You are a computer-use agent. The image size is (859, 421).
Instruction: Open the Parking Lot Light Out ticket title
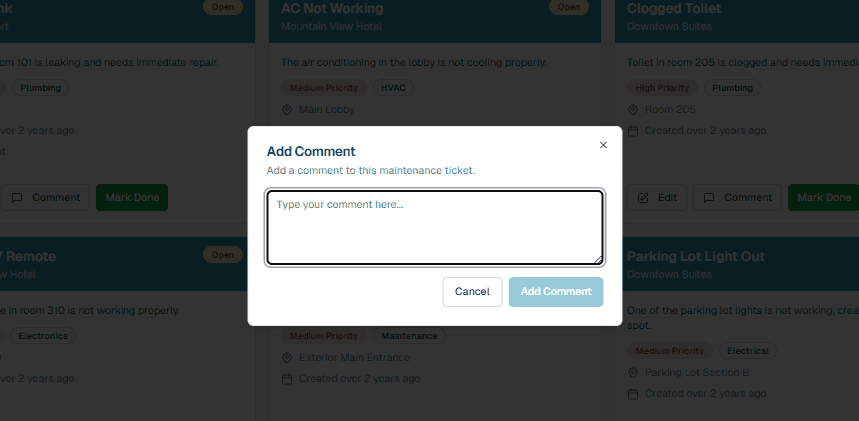[x=695, y=257]
